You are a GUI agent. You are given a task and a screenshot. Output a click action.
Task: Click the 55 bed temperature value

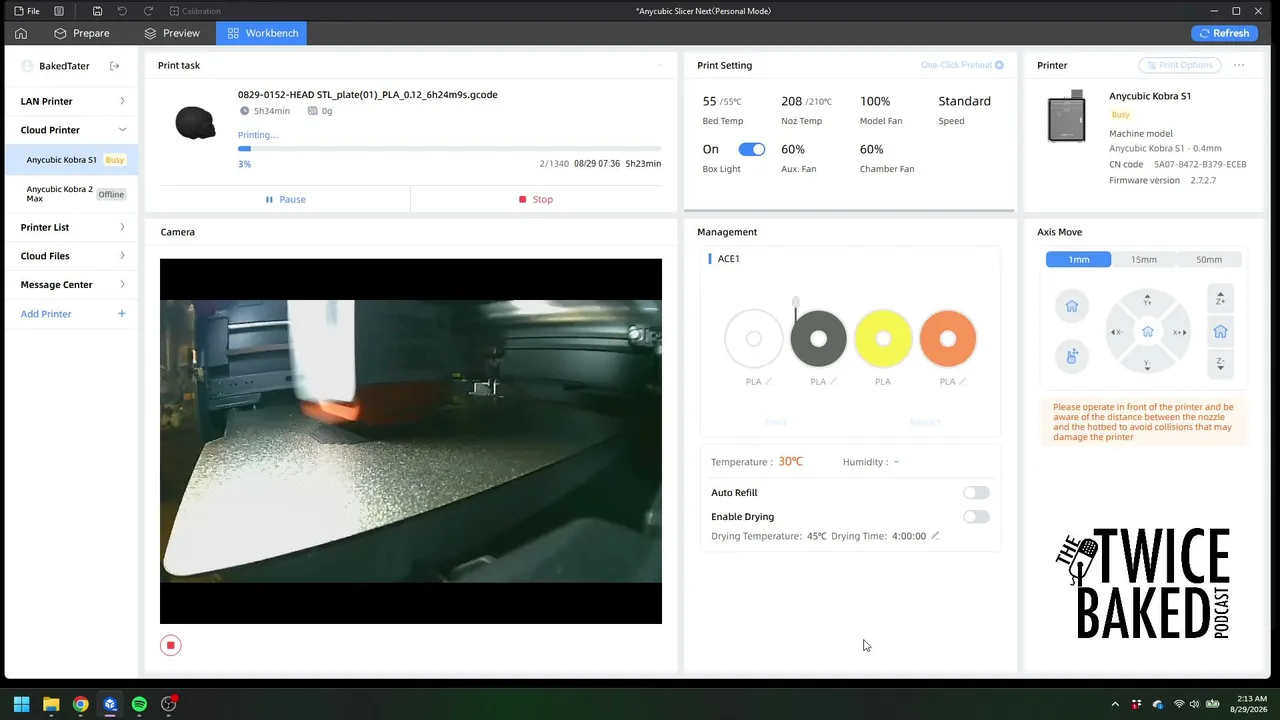[x=709, y=101]
